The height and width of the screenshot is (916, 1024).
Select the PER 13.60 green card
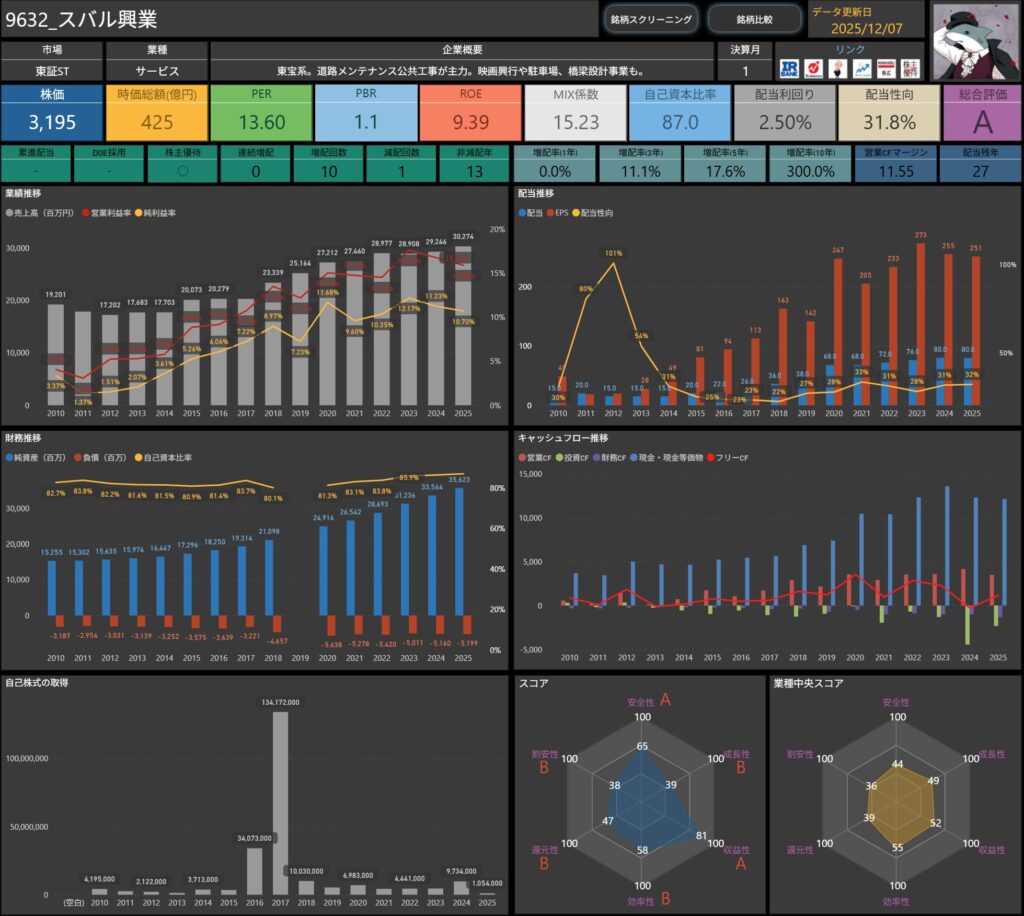(261, 112)
